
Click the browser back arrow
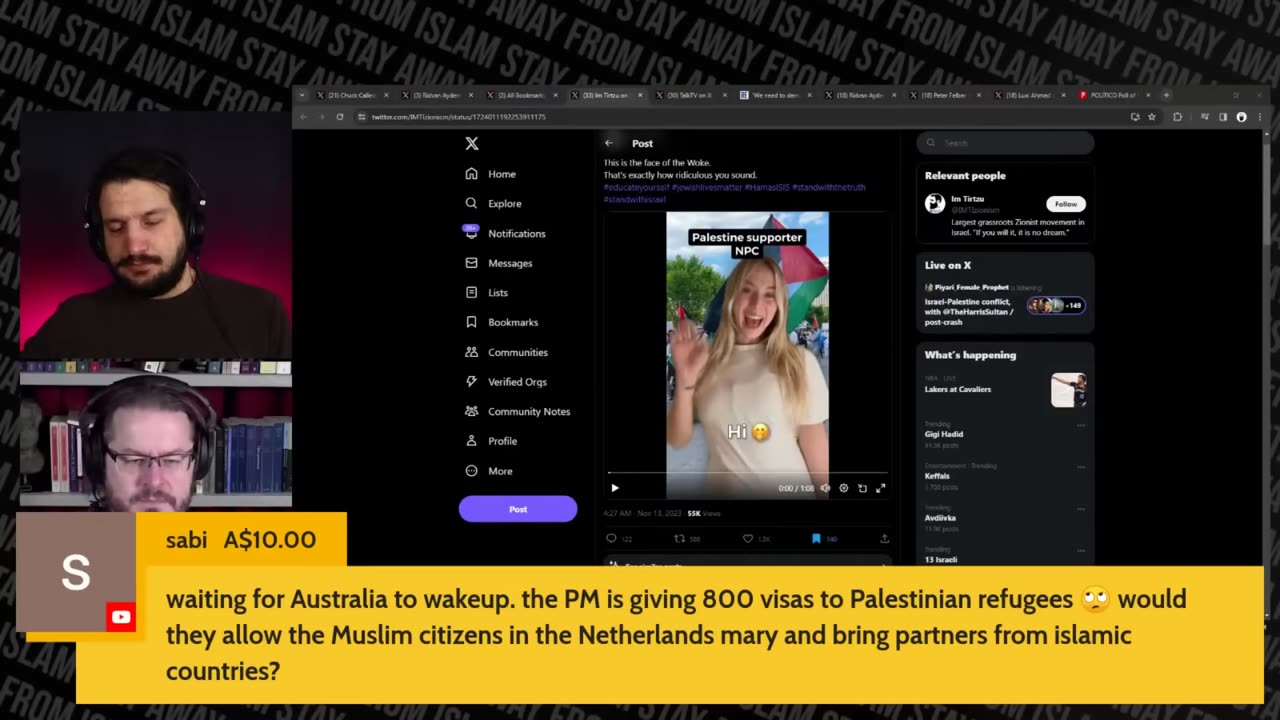305,117
